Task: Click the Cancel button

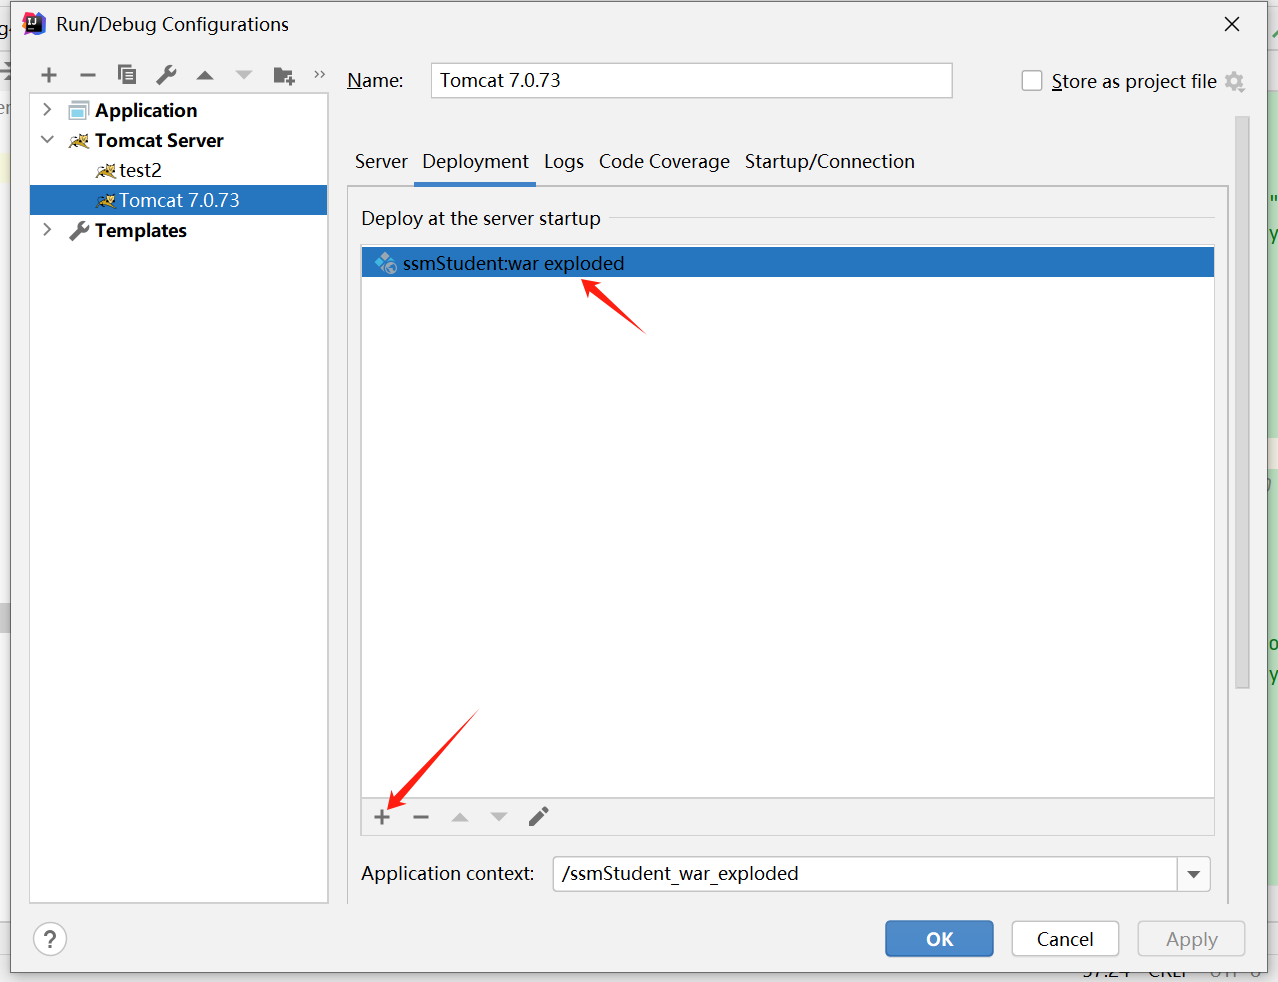Action: (x=1065, y=939)
